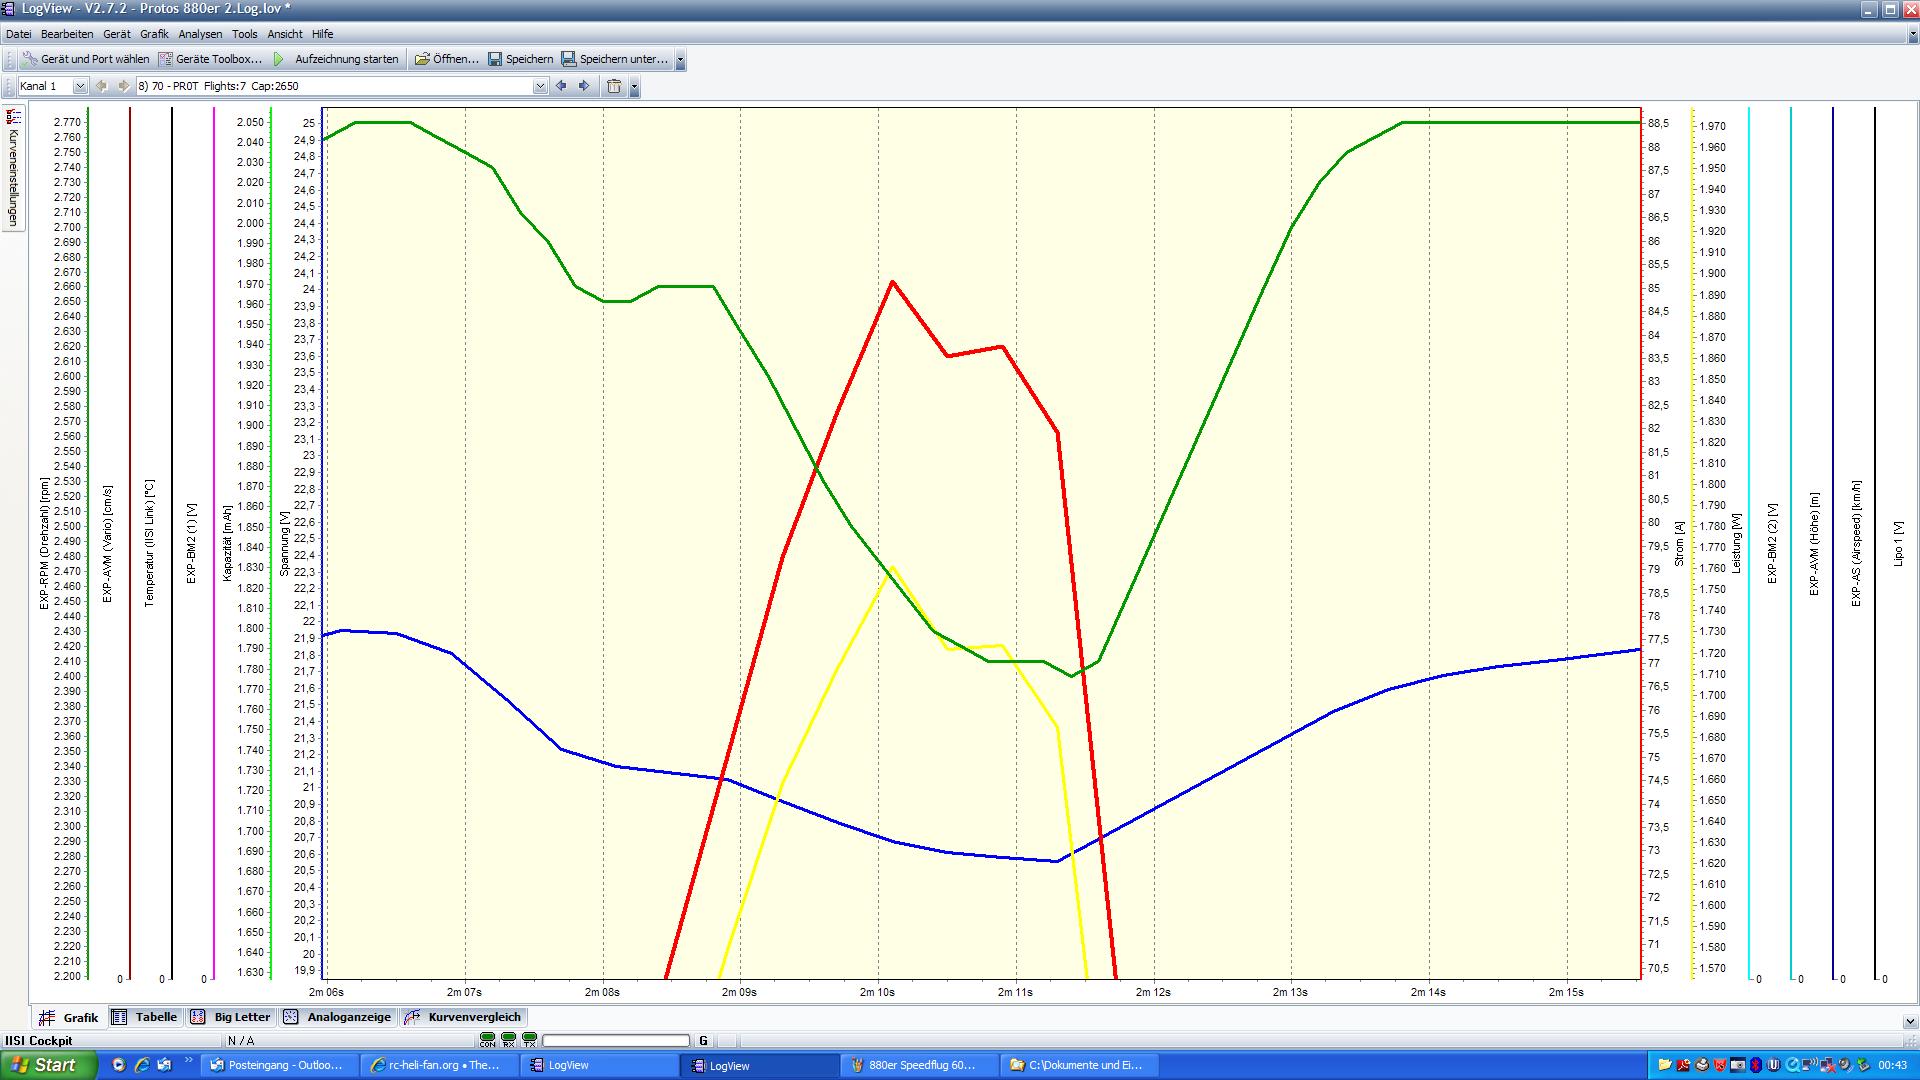The width and height of the screenshot is (1920, 1080).
Task: Open the Datei menu
Action: (x=18, y=34)
